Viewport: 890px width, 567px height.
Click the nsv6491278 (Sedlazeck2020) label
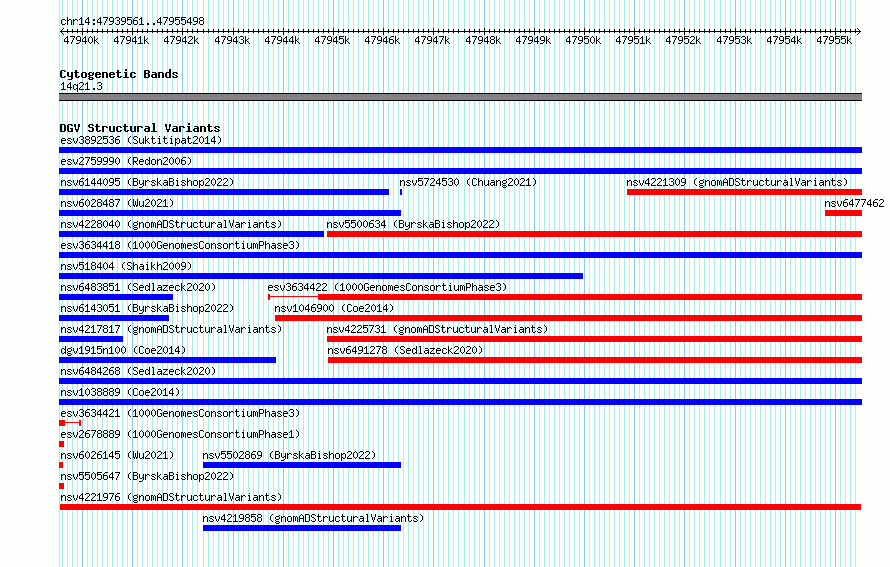(x=405, y=350)
